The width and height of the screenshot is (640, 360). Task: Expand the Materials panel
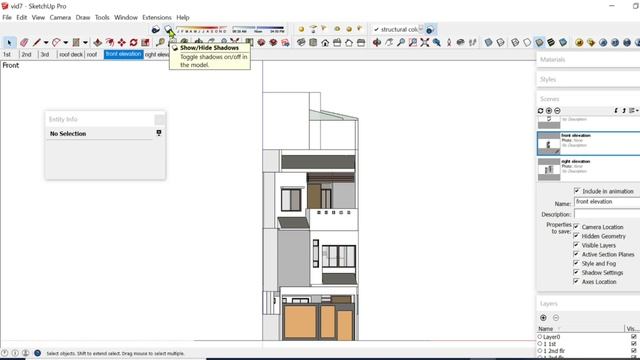[588, 60]
